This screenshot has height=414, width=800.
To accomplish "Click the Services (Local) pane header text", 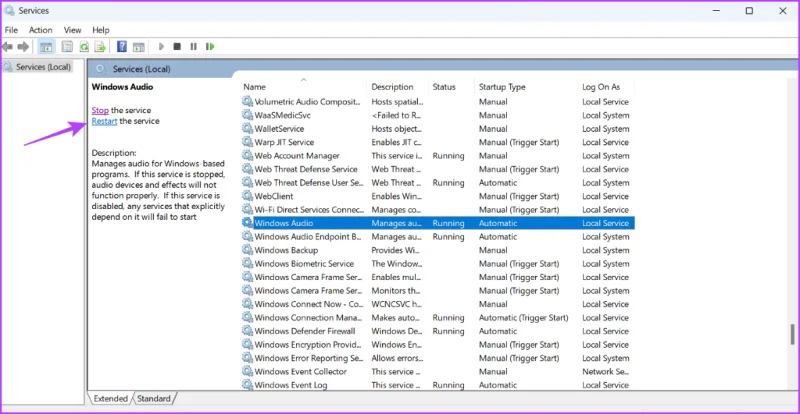I will click(x=141, y=69).
